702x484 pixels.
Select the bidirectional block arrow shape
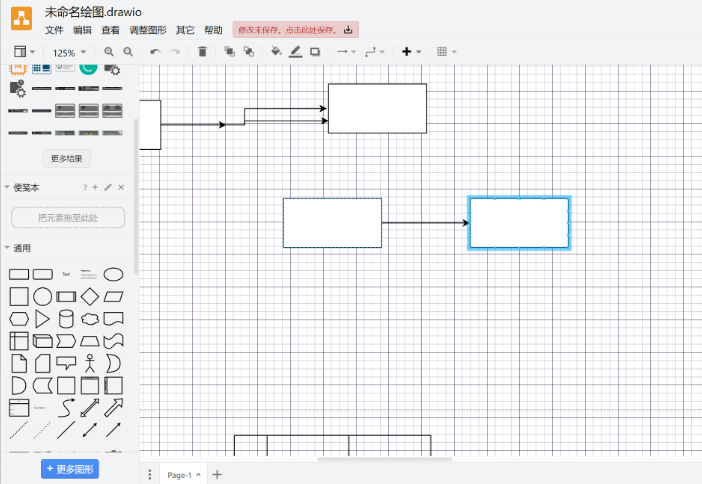tap(90, 407)
